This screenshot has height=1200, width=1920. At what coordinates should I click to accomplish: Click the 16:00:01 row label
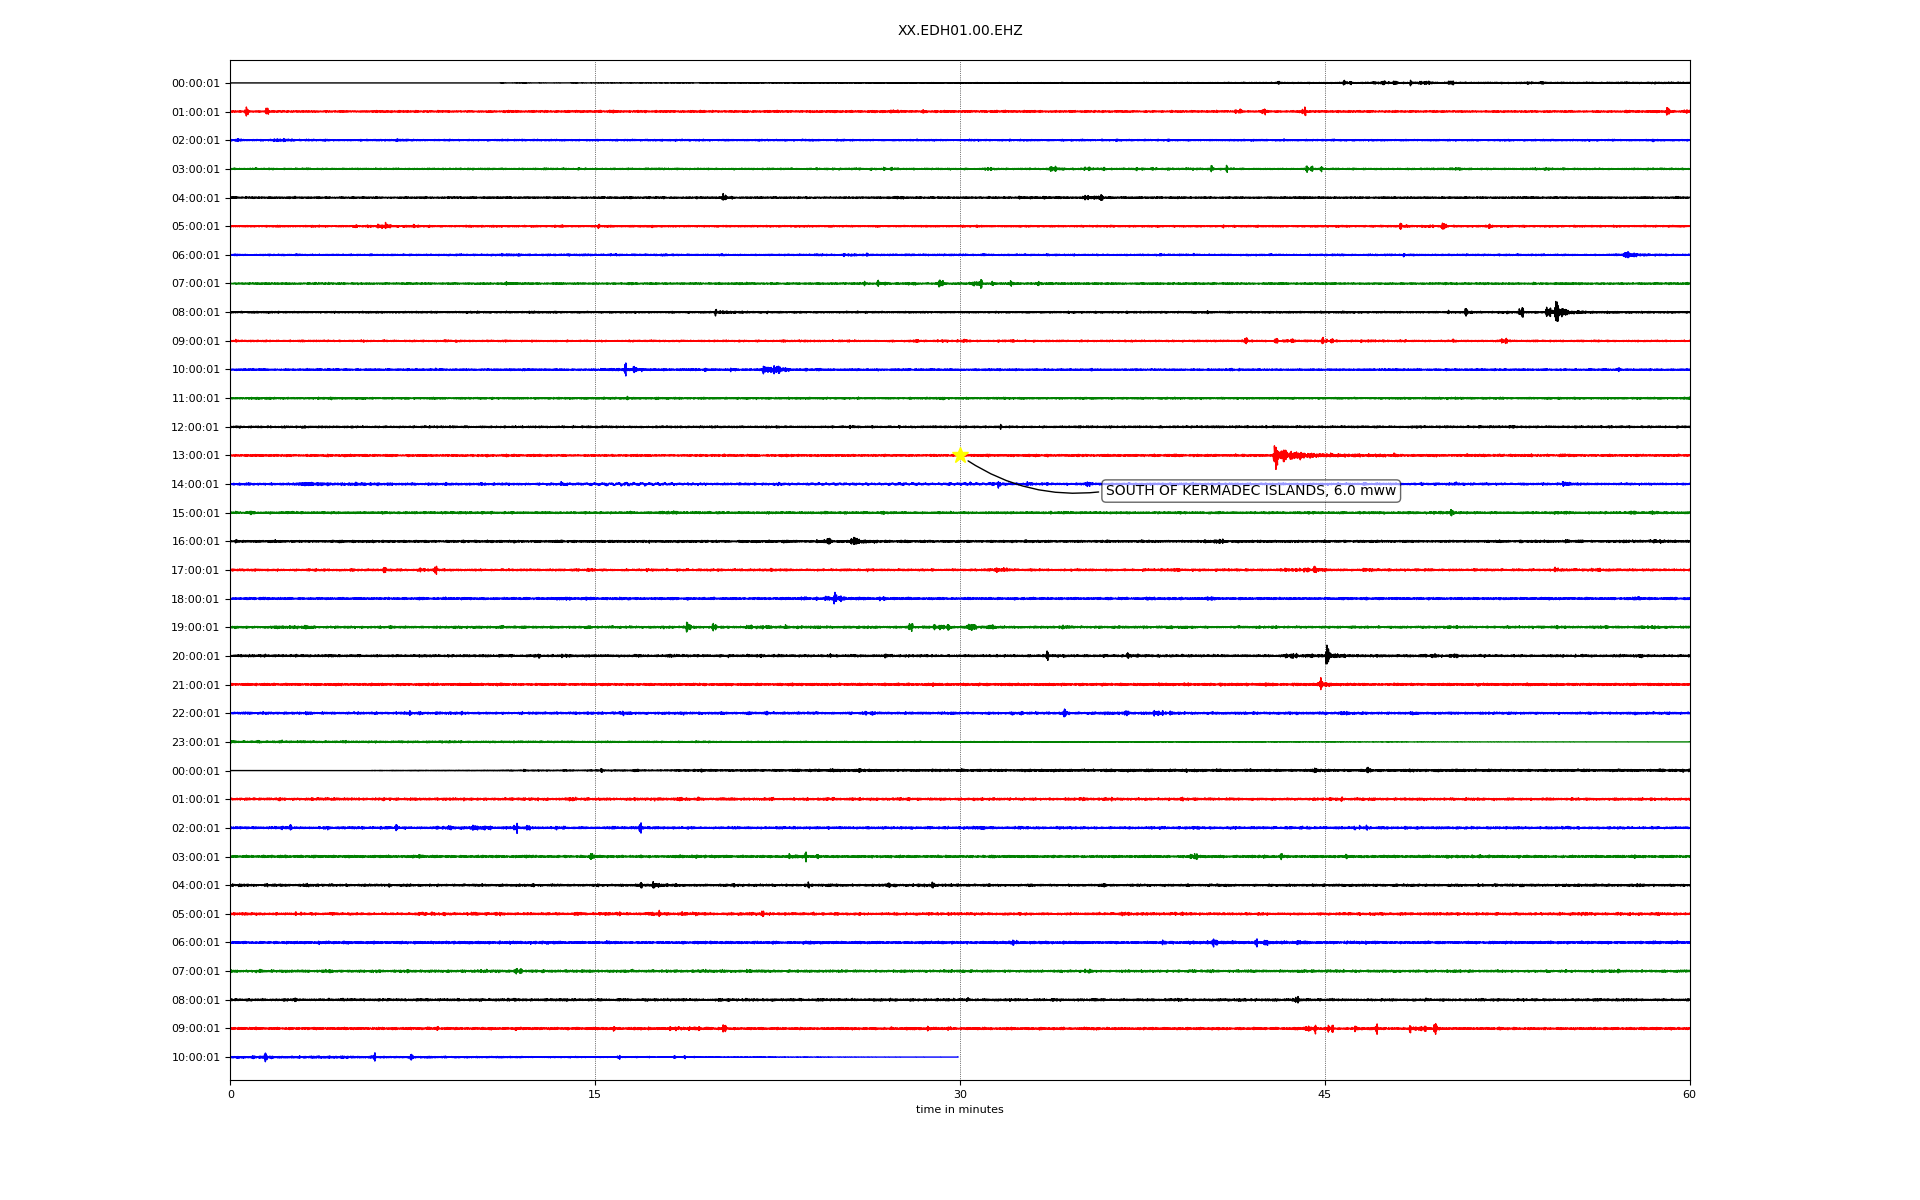click(x=195, y=542)
